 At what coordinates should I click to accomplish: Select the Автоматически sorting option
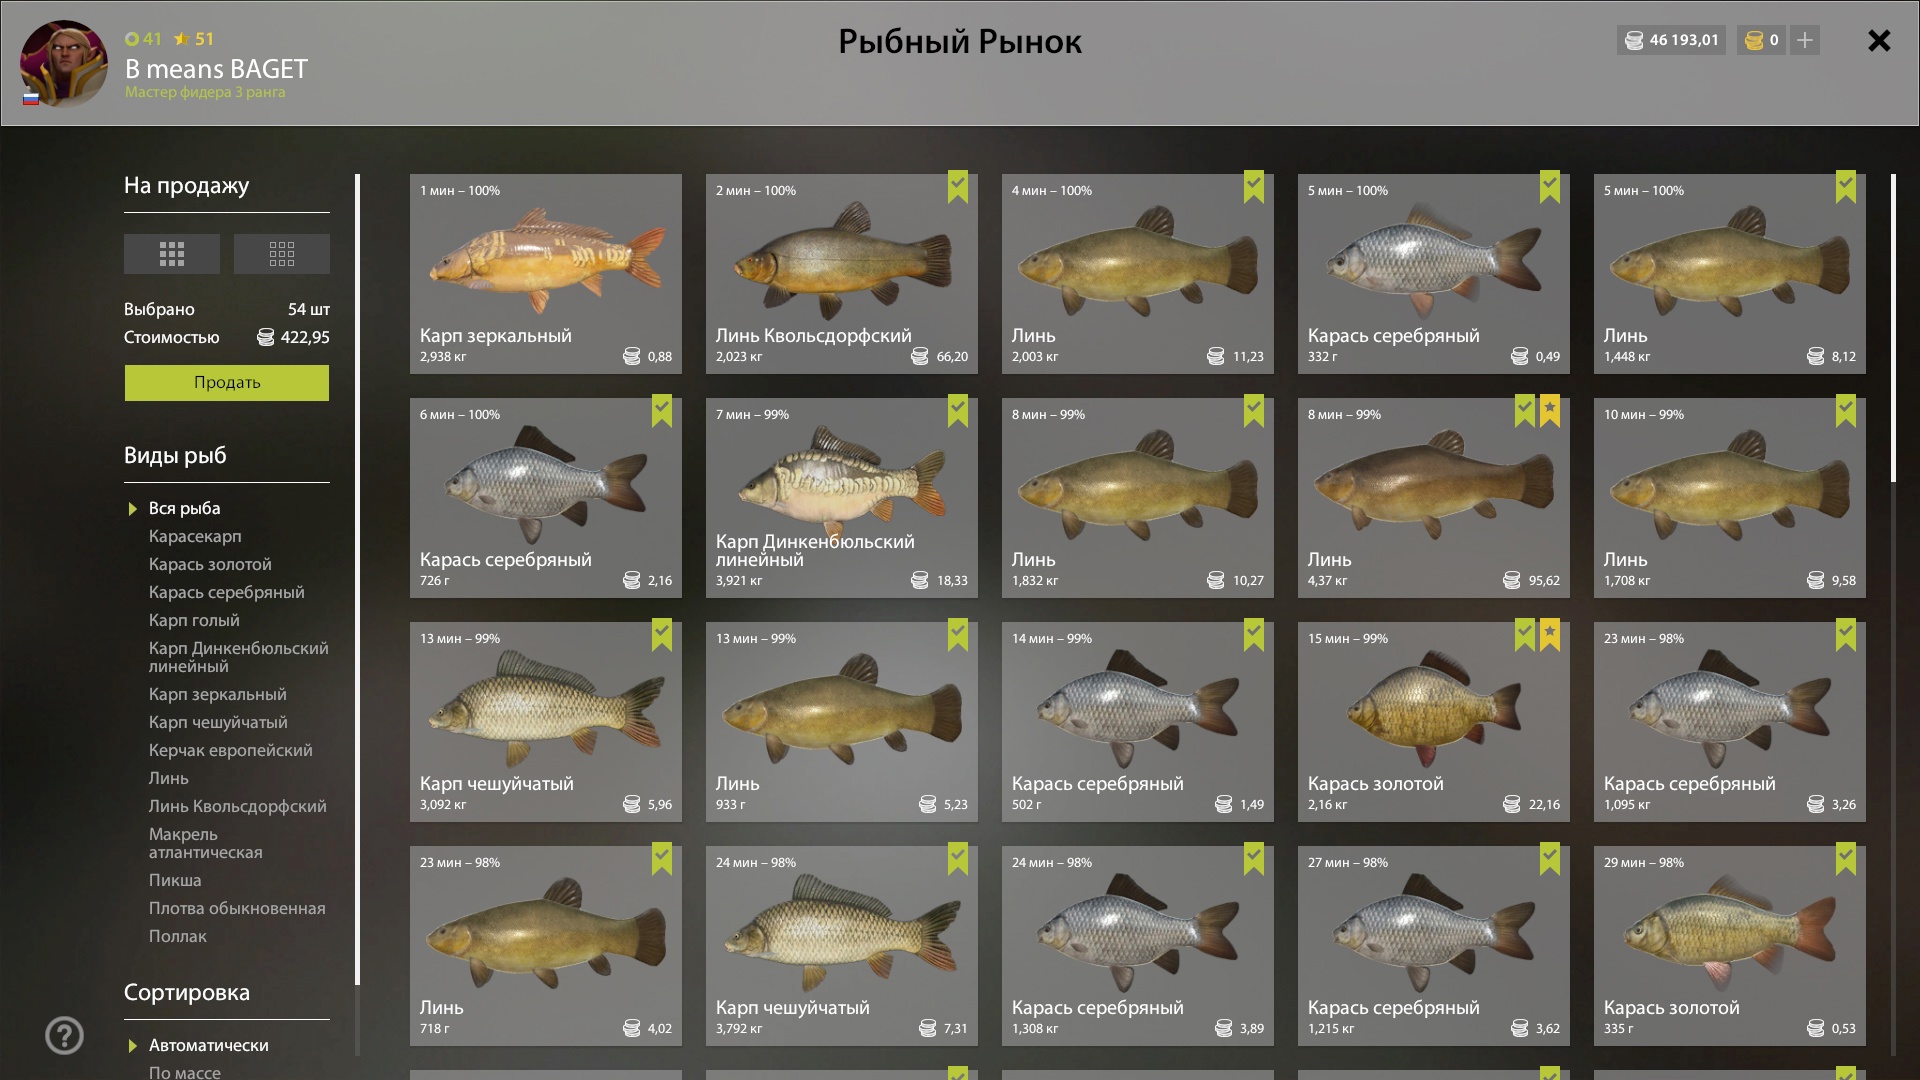pos(209,1045)
